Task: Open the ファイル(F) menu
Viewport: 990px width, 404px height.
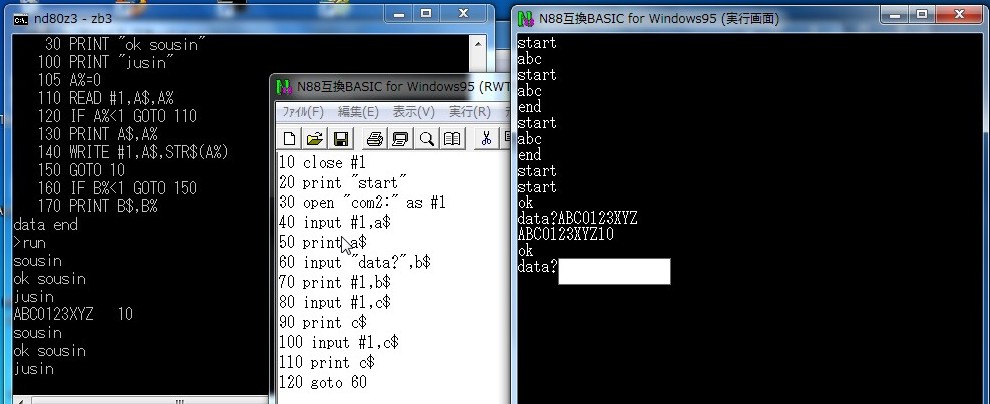Action: [302, 112]
